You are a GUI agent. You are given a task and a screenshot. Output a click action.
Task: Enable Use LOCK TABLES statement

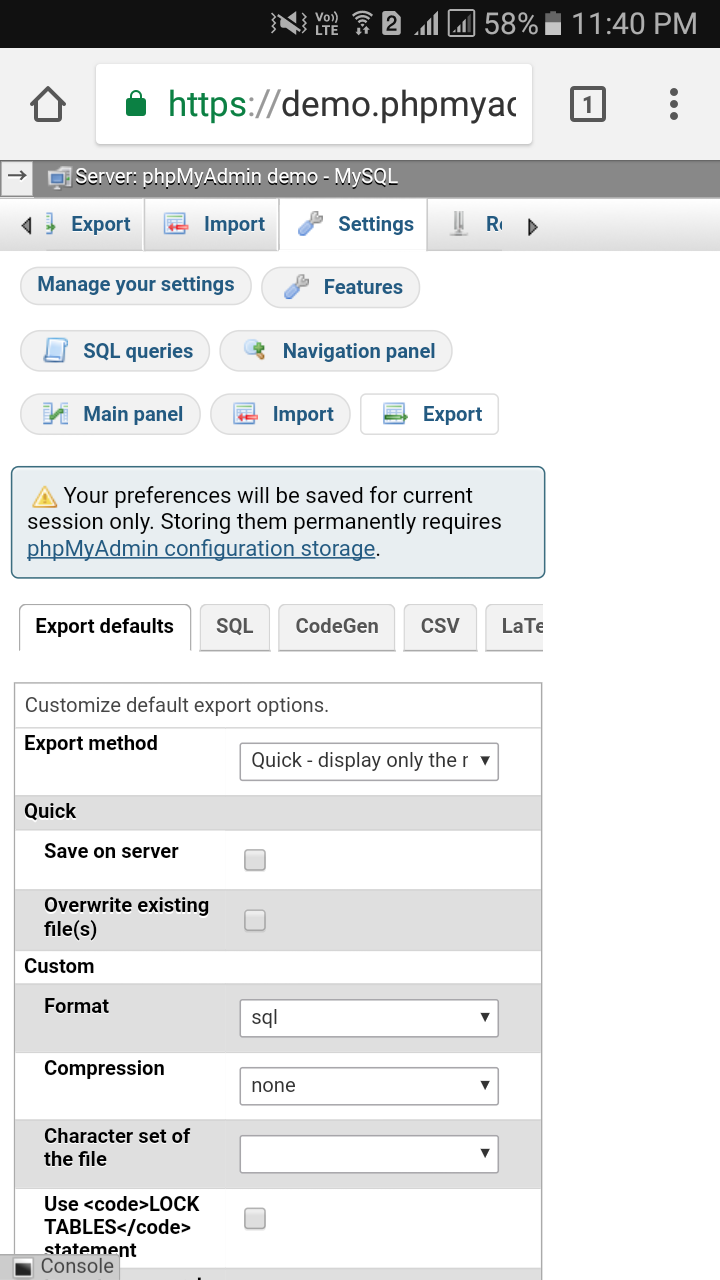tap(254, 1218)
